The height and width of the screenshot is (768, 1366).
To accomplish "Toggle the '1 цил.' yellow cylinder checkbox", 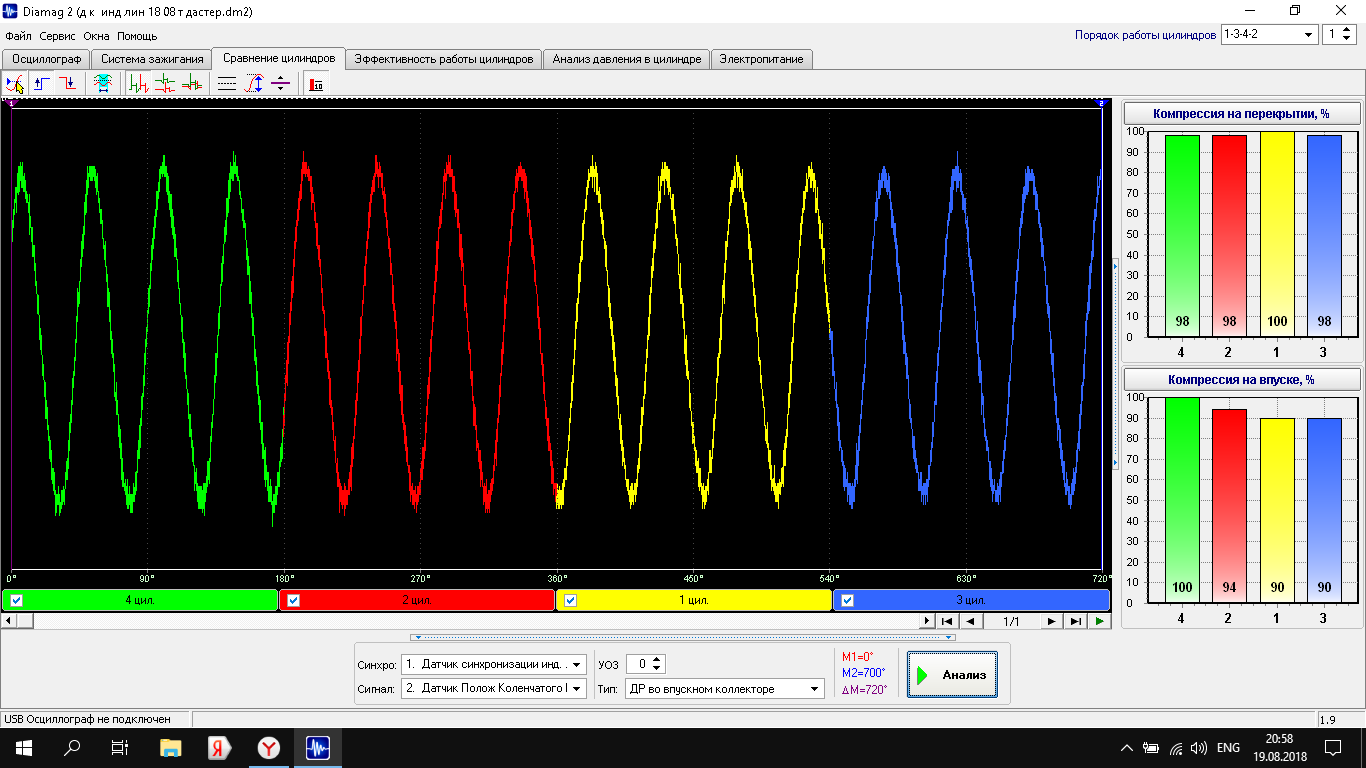I will pyautogui.click(x=570, y=600).
